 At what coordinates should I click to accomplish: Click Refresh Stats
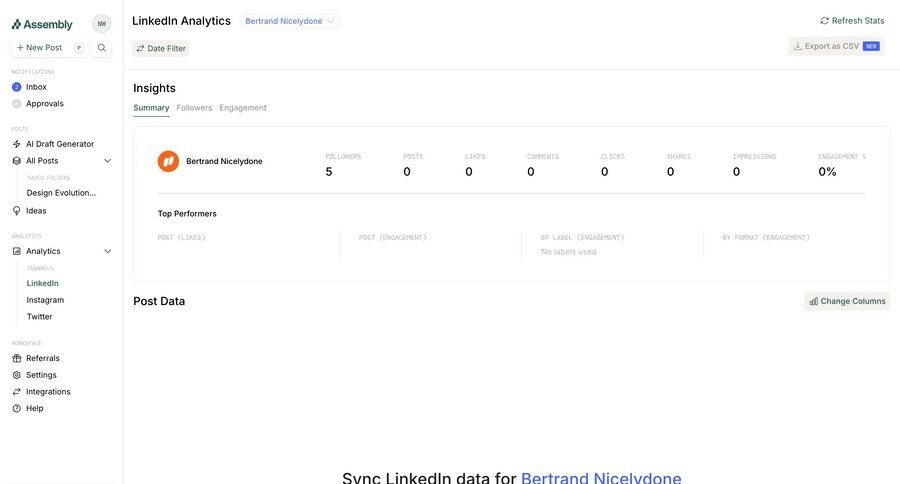tap(852, 21)
